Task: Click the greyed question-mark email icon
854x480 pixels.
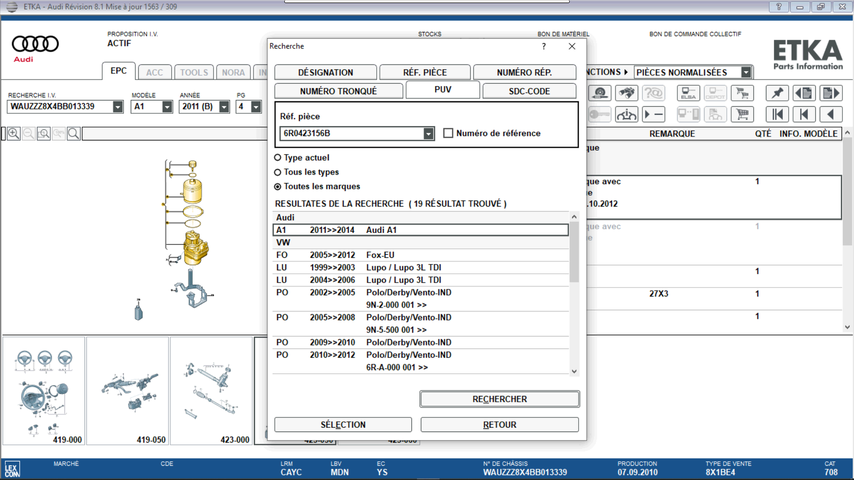Action: tap(653, 93)
